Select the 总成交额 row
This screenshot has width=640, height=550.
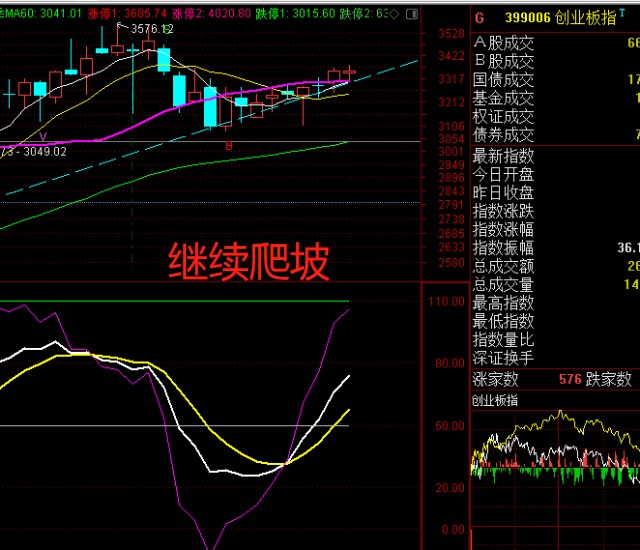pos(504,266)
